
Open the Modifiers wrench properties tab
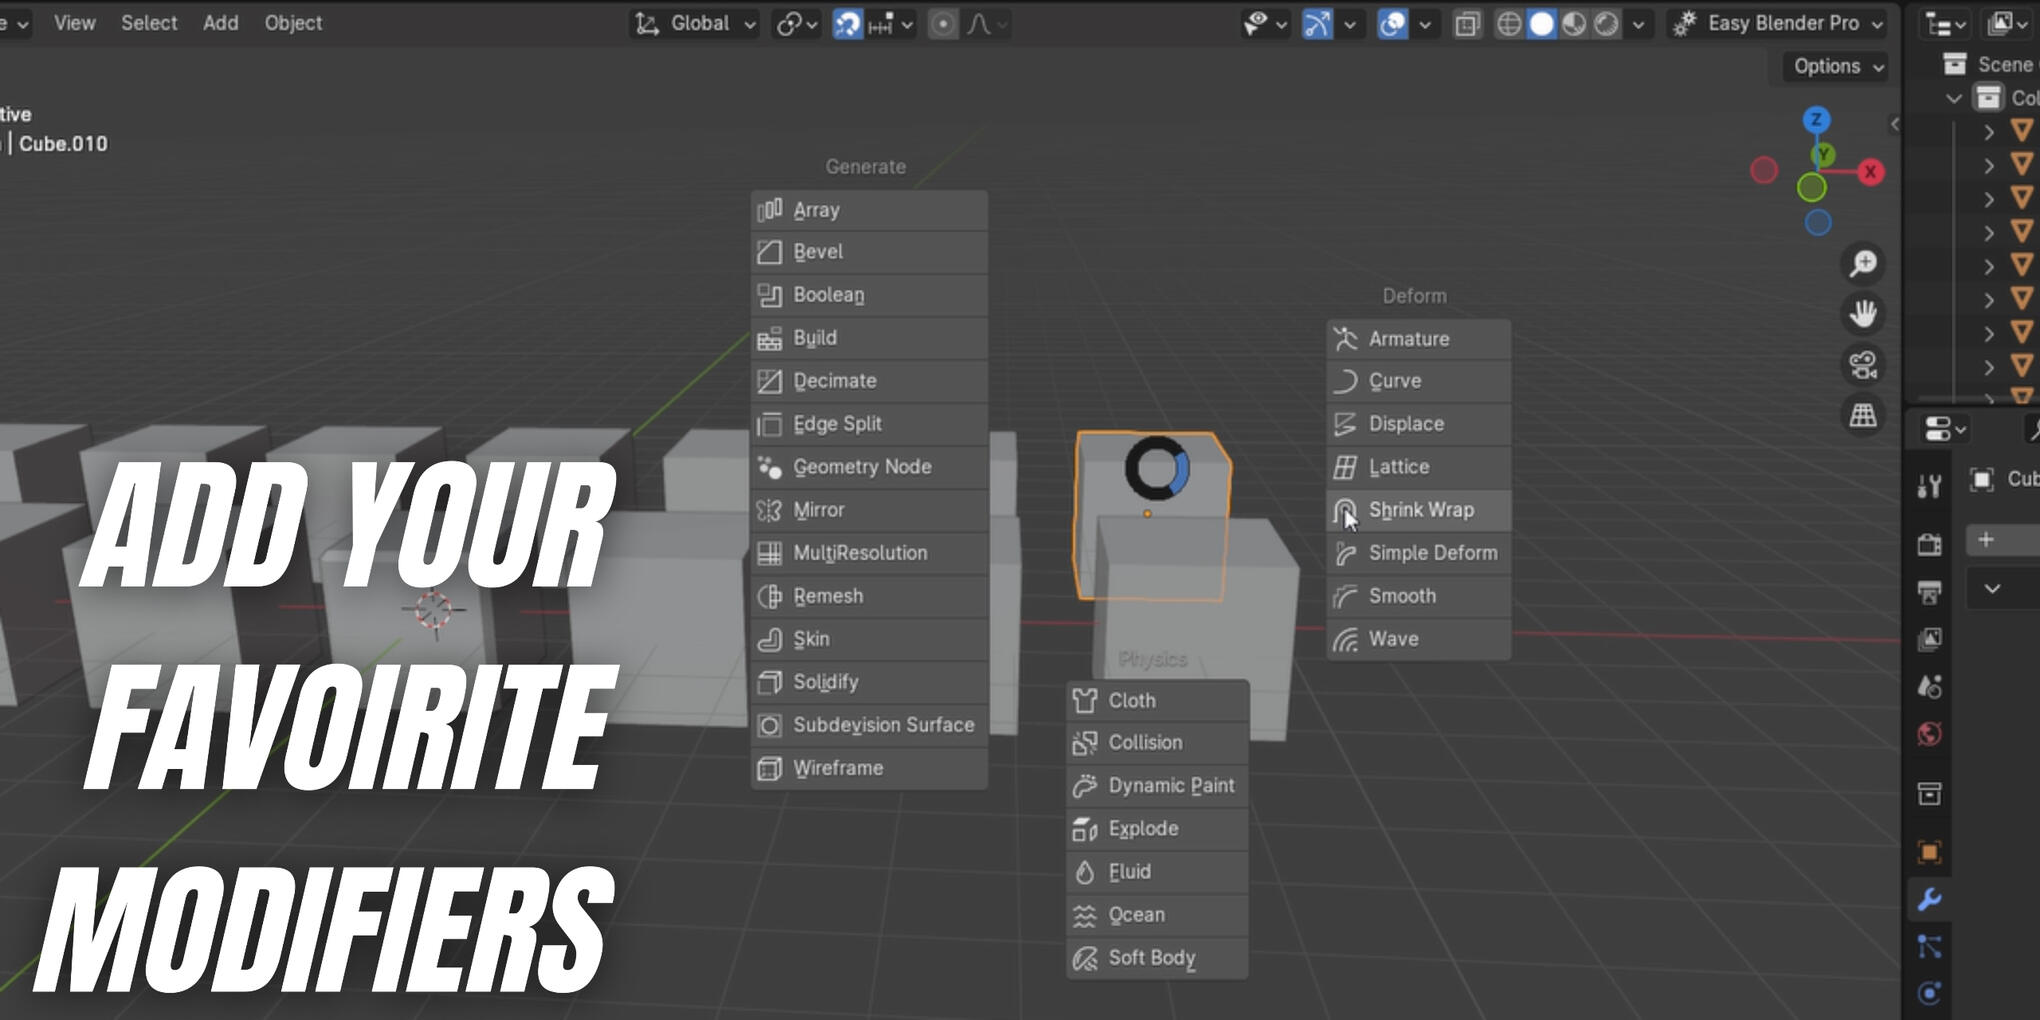click(1929, 899)
